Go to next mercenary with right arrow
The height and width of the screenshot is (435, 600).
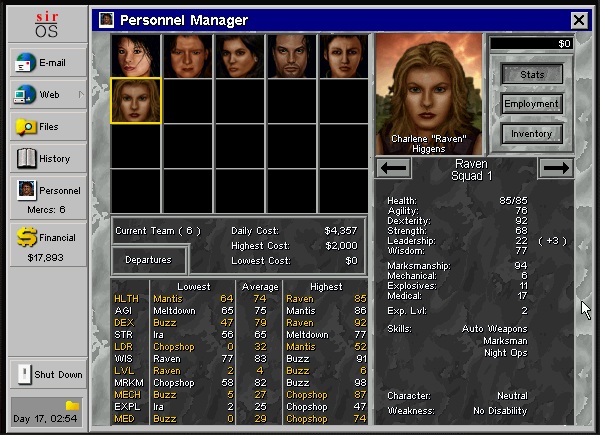(x=555, y=168)
